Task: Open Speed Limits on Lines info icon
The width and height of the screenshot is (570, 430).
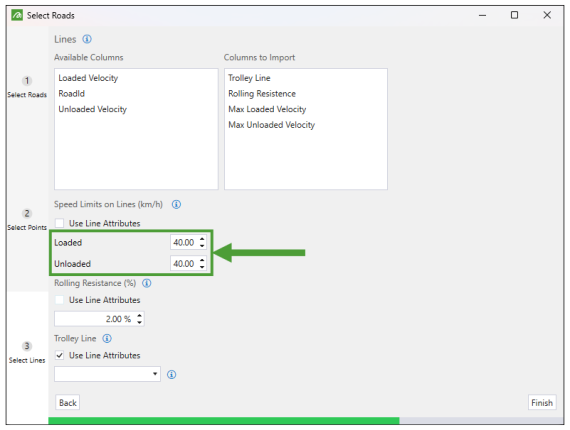Action: tap(176, 204)
